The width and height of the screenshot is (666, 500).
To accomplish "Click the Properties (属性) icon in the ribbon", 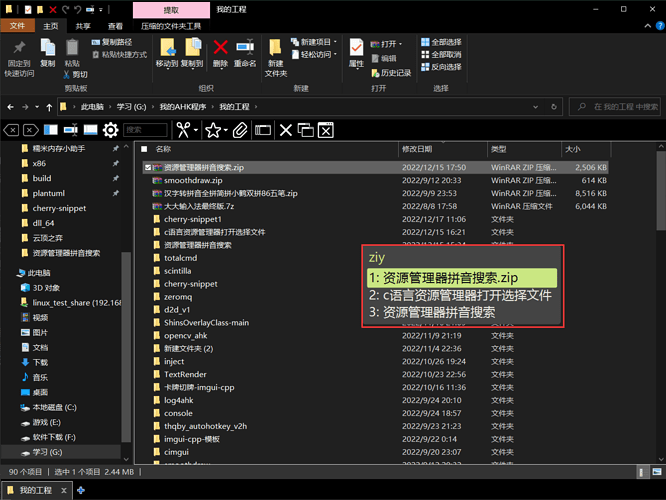I will pyautogui.click(x=356, y=50).
